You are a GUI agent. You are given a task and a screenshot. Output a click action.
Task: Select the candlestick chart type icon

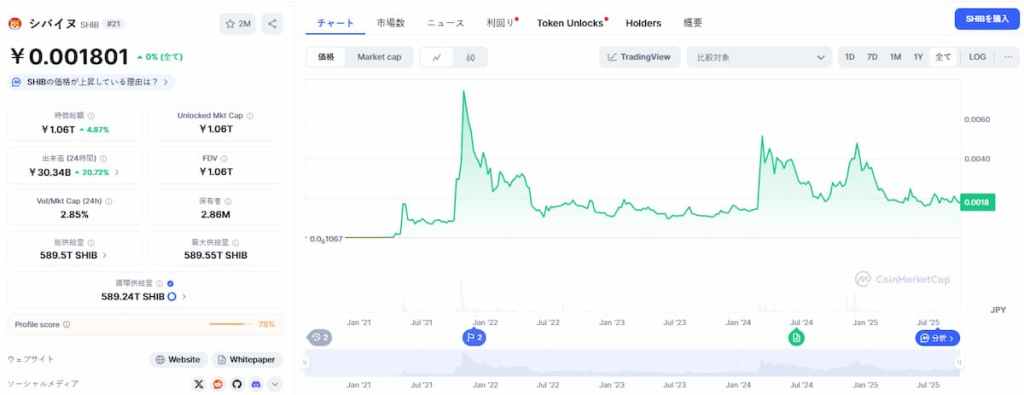pos(470,57)
